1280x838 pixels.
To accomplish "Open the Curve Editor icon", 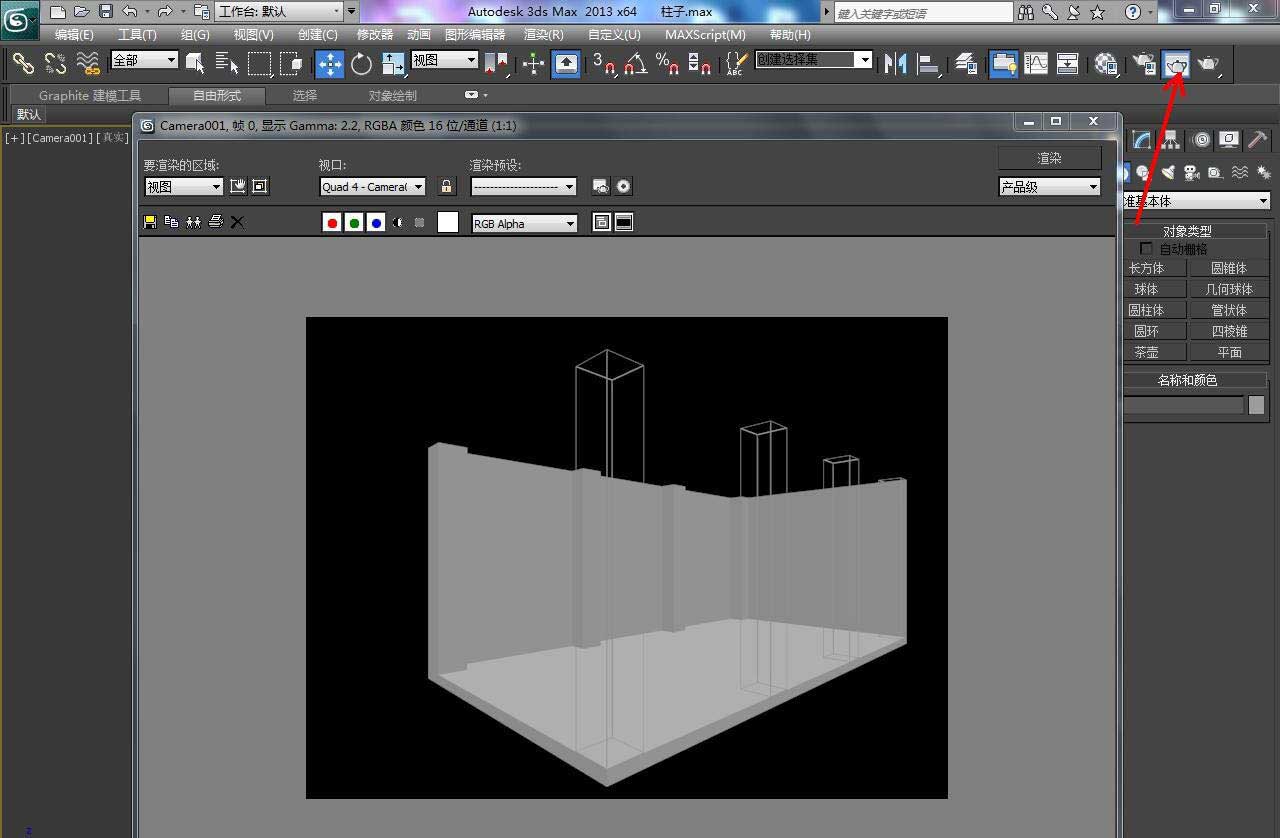I will 1036,64.
